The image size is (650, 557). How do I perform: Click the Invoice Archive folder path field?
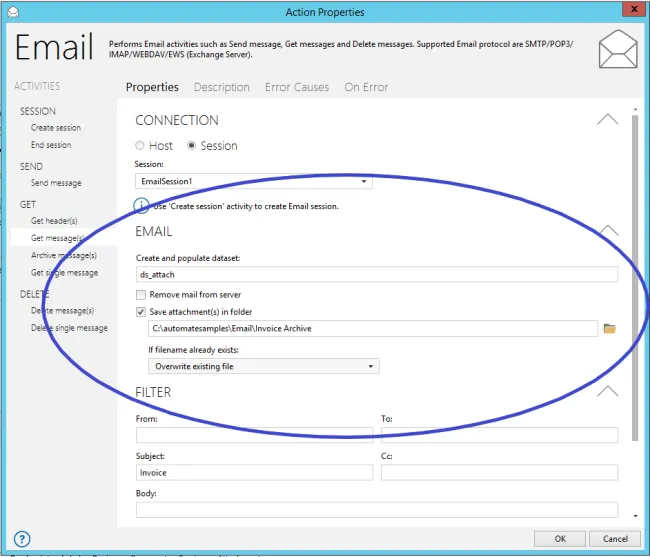tap(373, 329)
